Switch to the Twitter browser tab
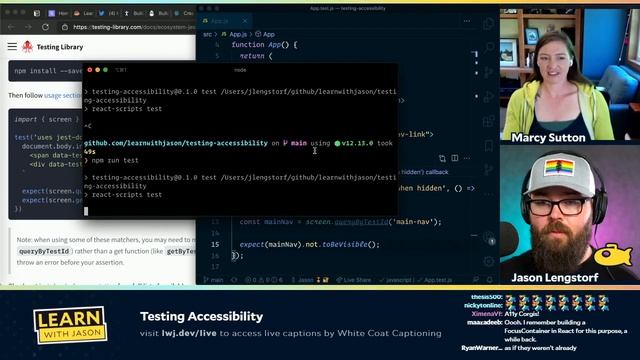640x360 pixels. 108,13
